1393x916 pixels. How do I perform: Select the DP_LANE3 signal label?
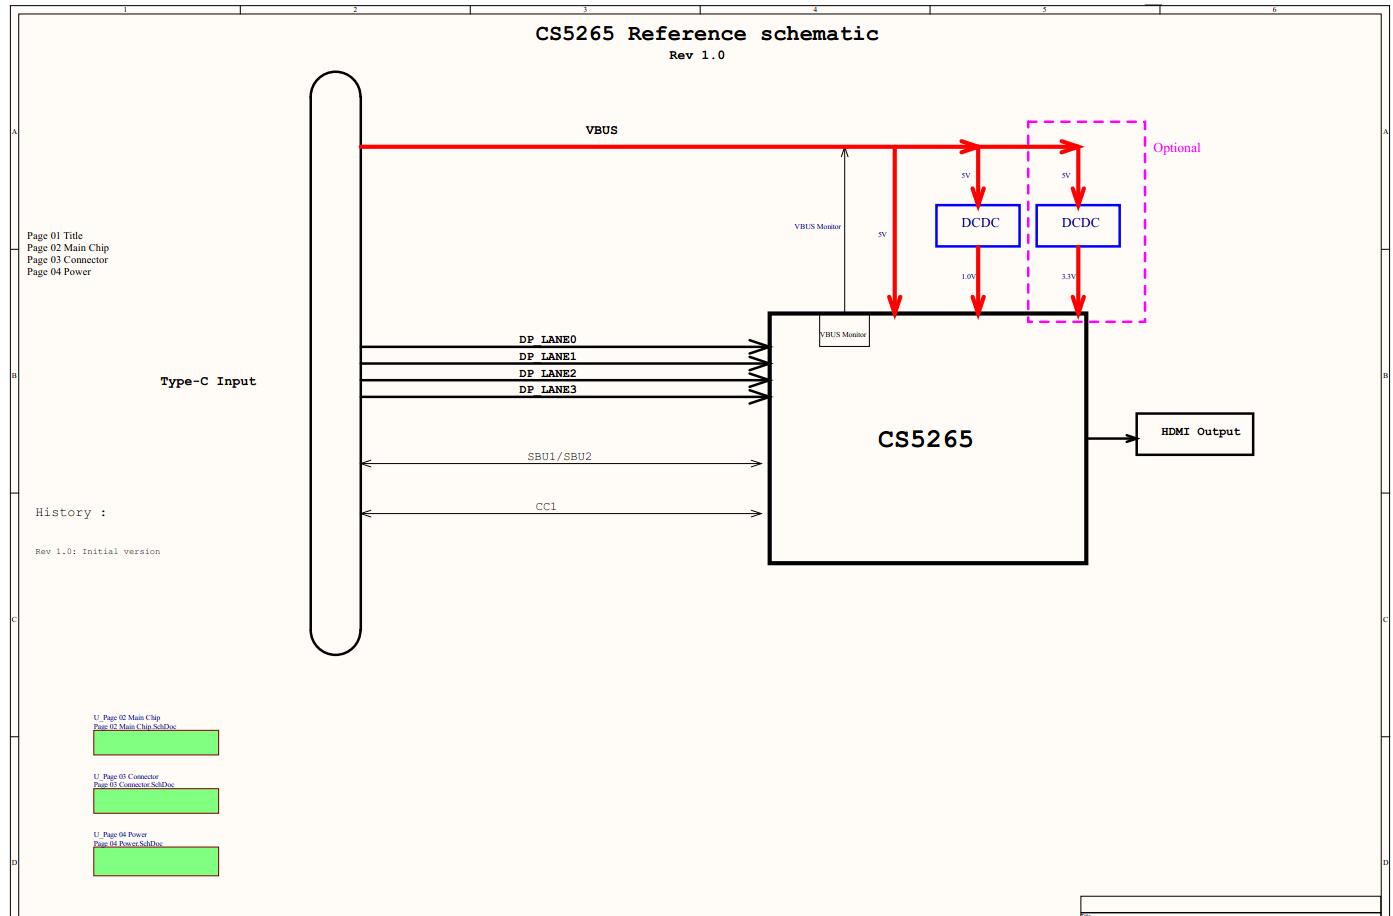coord(547,390)
